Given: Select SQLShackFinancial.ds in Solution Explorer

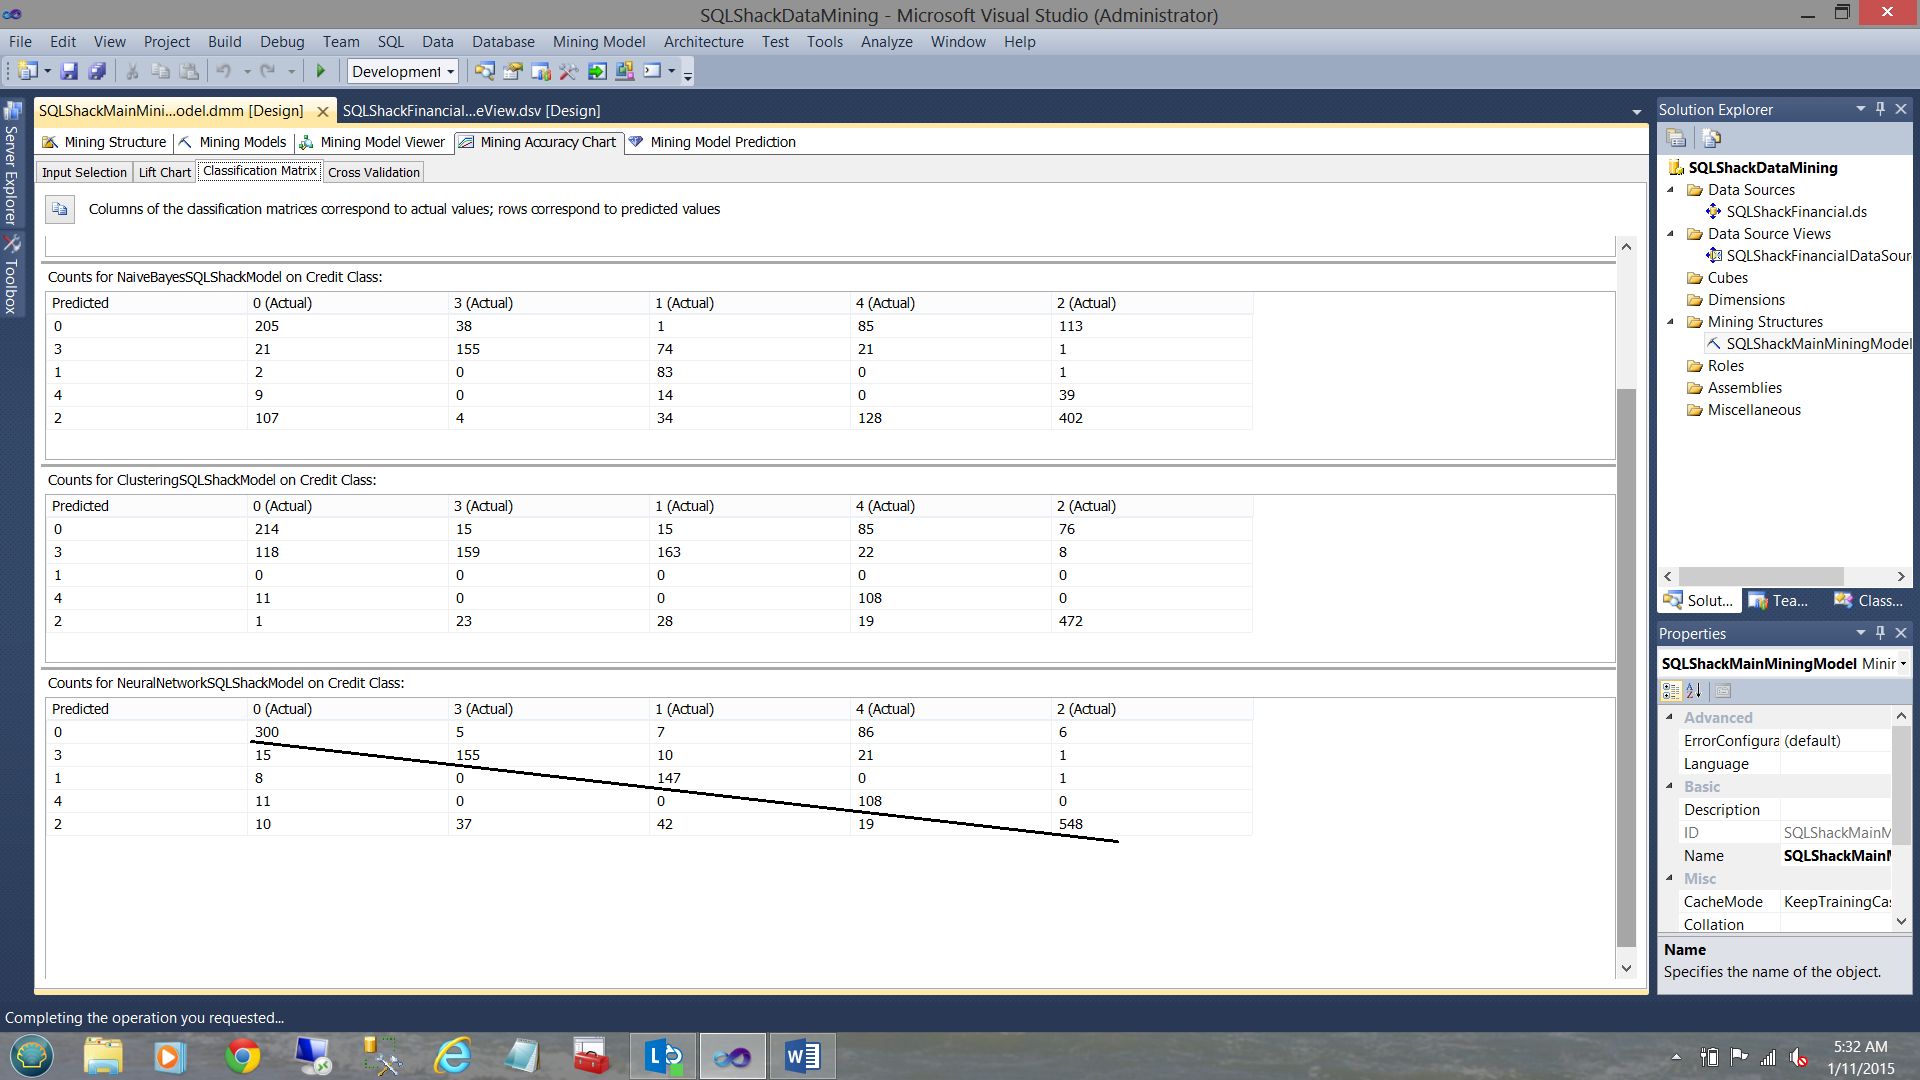Looking at the screenshot, I should pyautogui.click(x=1796, y=212).
